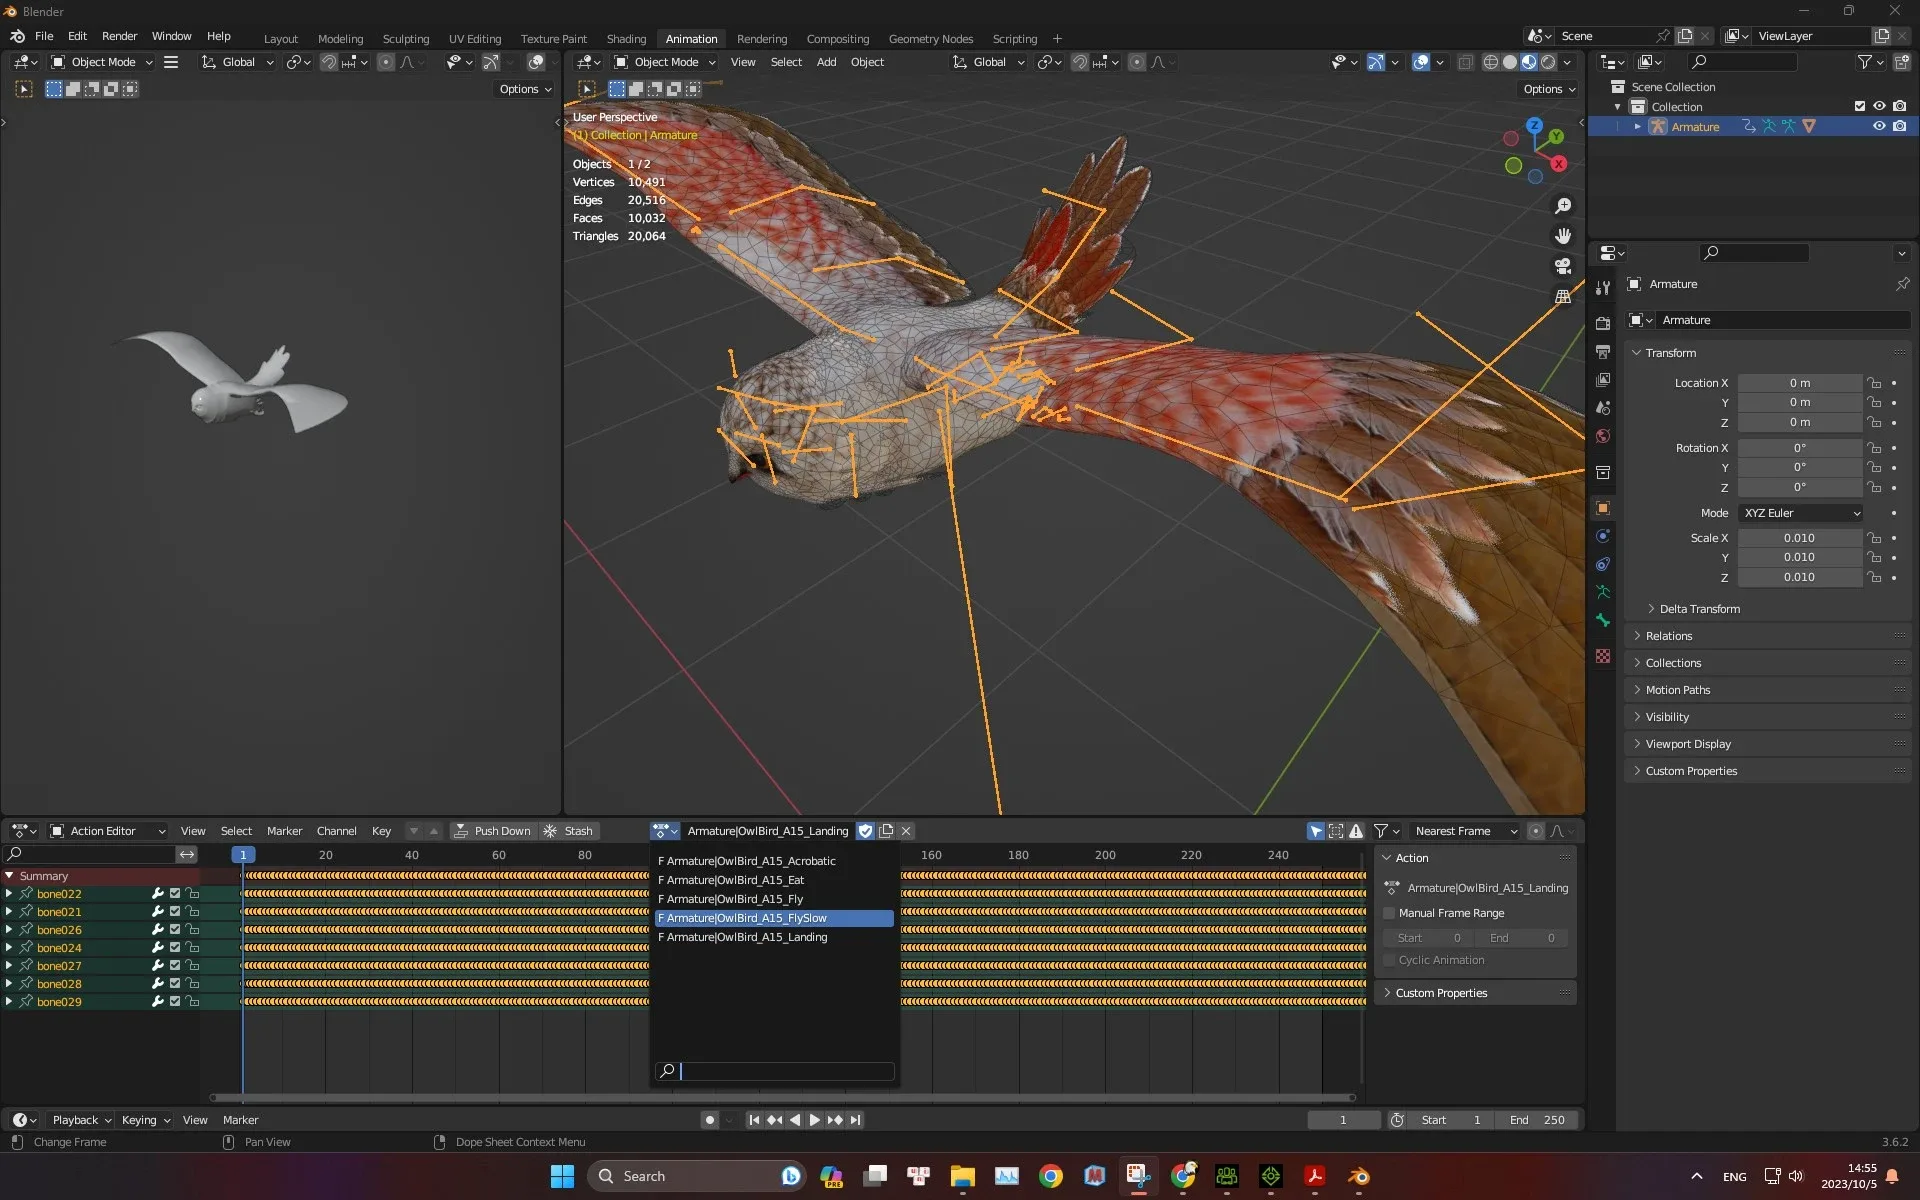
Task: Open the Tool properties tab icon
Action: click(1603, 288)
